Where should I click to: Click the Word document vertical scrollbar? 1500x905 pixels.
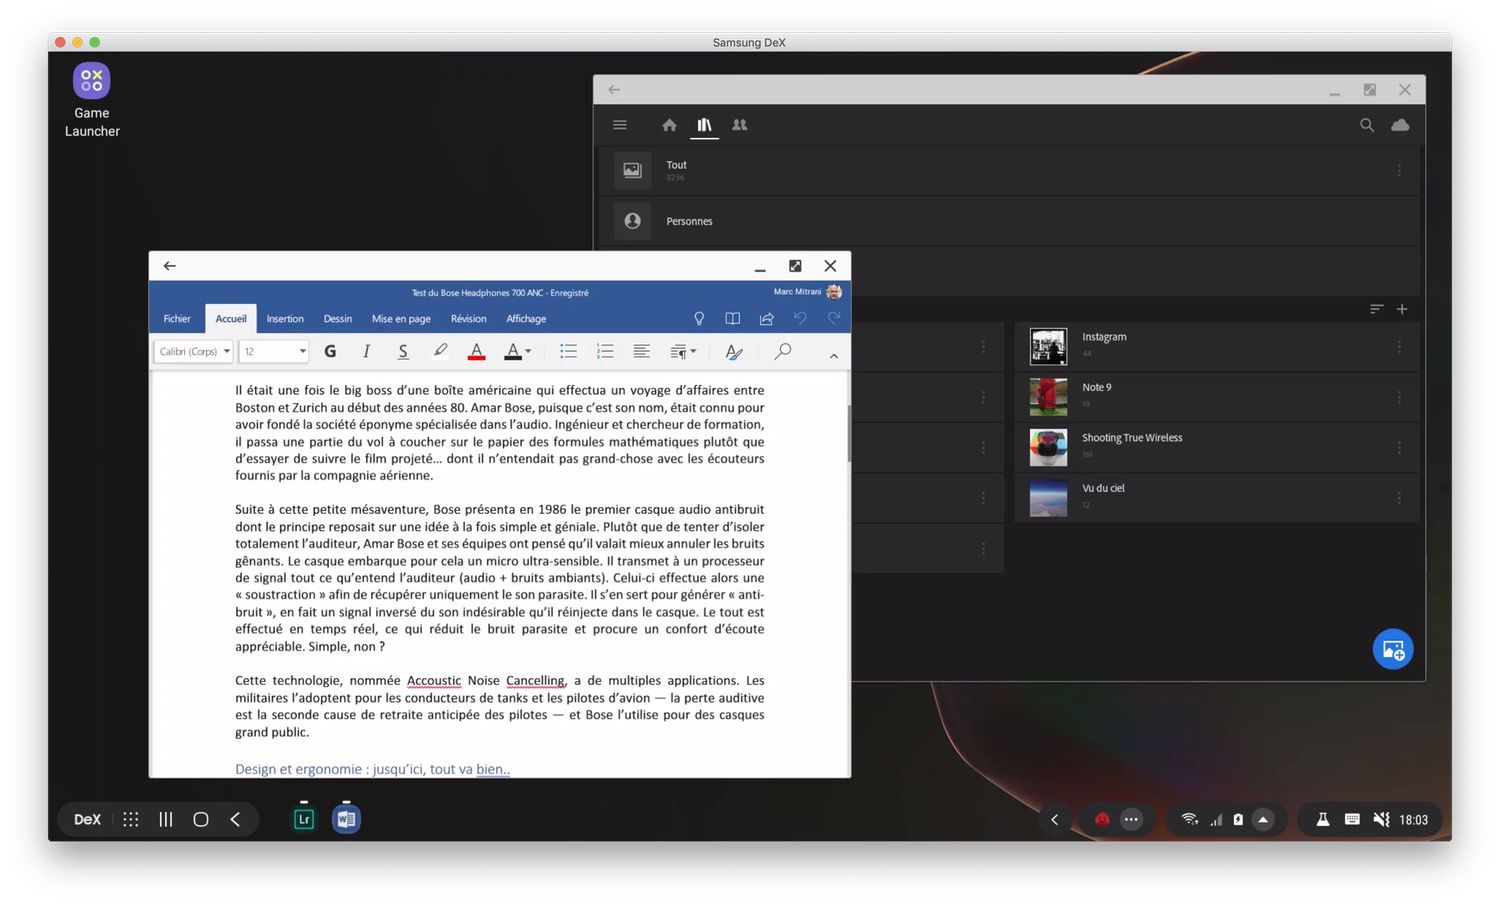point(849,433)
